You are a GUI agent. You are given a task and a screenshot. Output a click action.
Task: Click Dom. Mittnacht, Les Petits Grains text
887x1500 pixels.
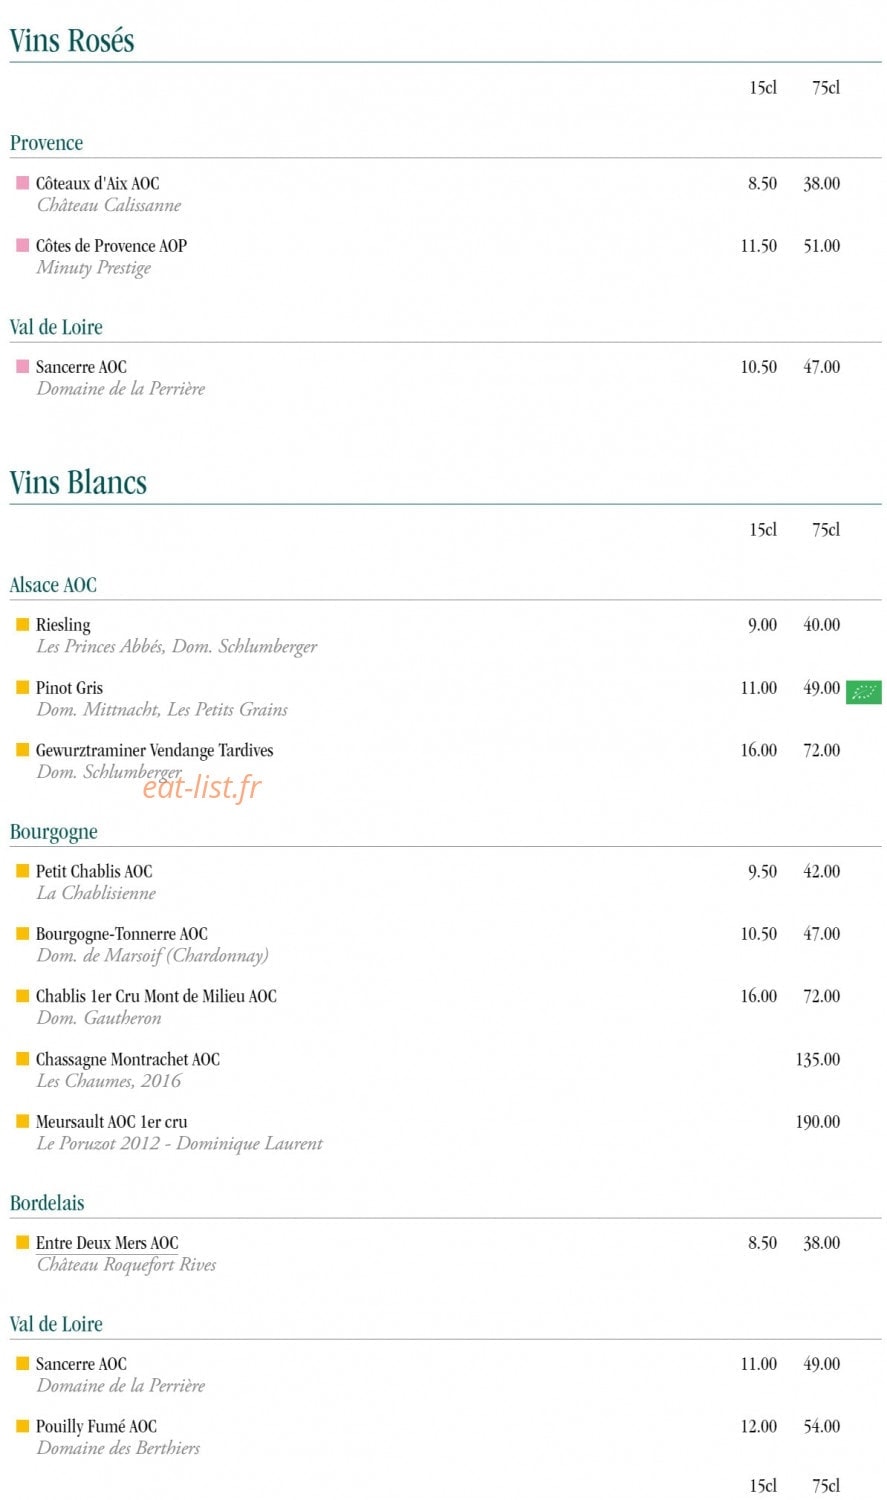point(162,709)
